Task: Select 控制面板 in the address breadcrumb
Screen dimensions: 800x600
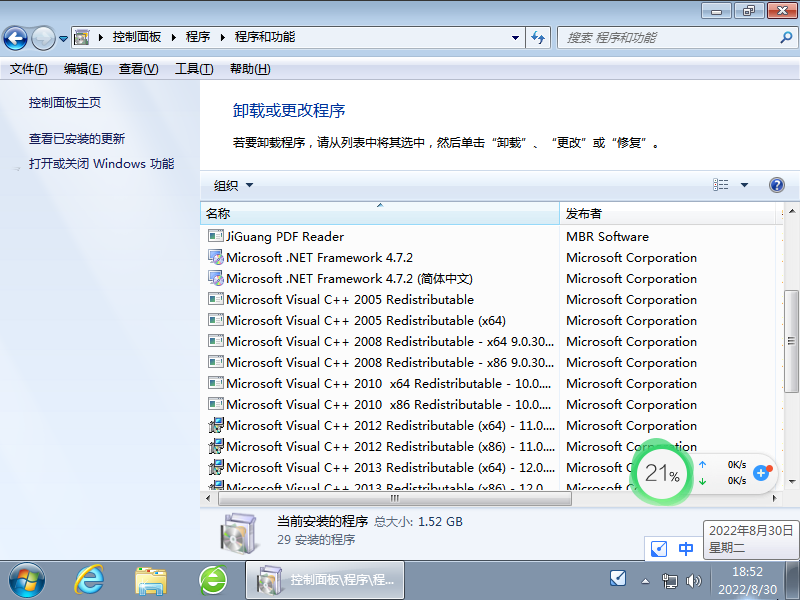Action: tap(137, 37)
